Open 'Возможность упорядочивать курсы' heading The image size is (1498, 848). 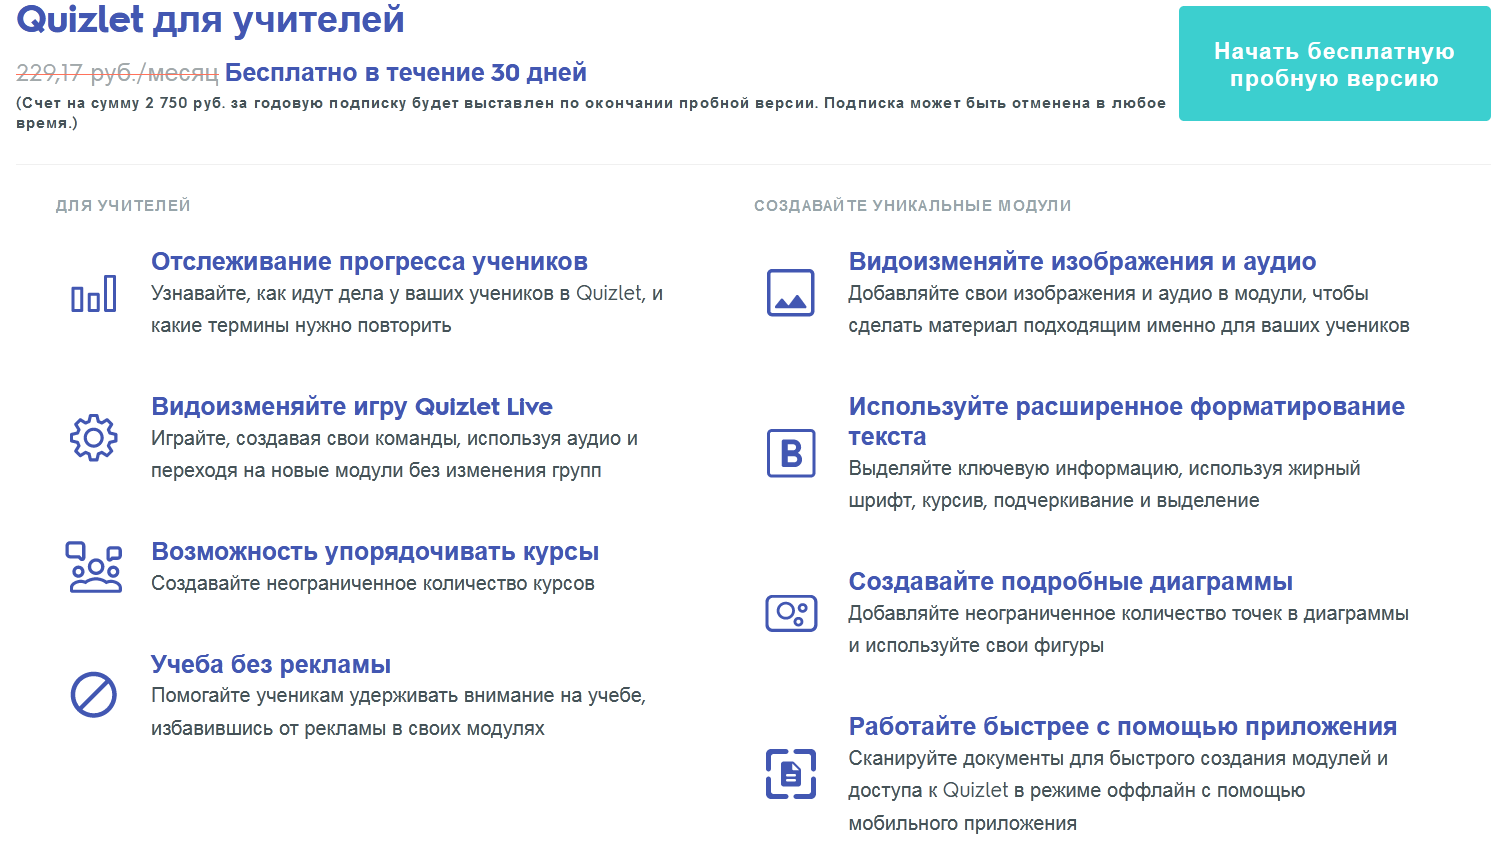375,551
